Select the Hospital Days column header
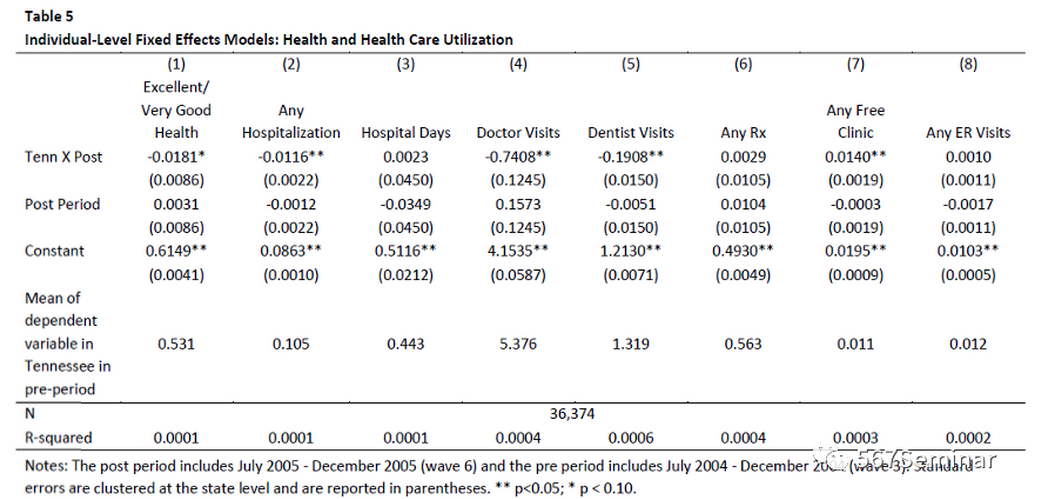The width and height of the screenshot is (1048, 499). coord(405,133)
